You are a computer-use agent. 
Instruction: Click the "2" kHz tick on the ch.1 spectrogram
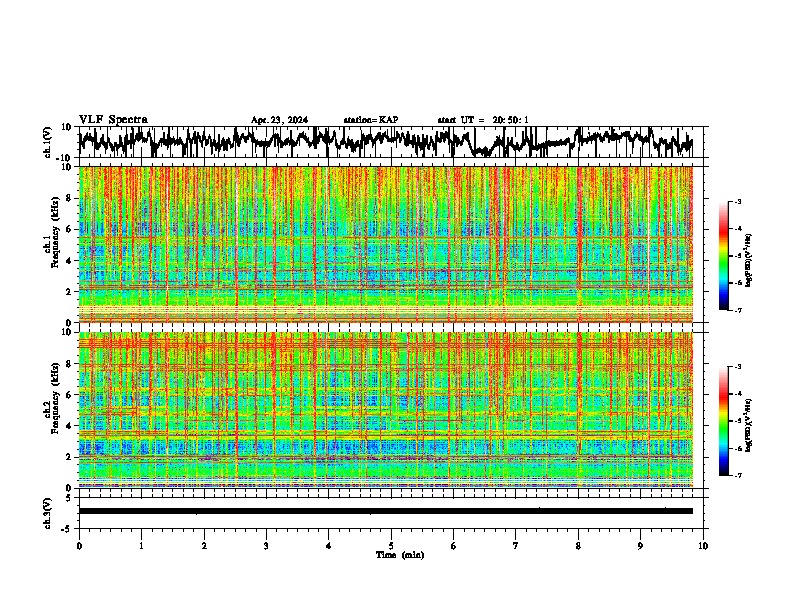click(70, 291)
